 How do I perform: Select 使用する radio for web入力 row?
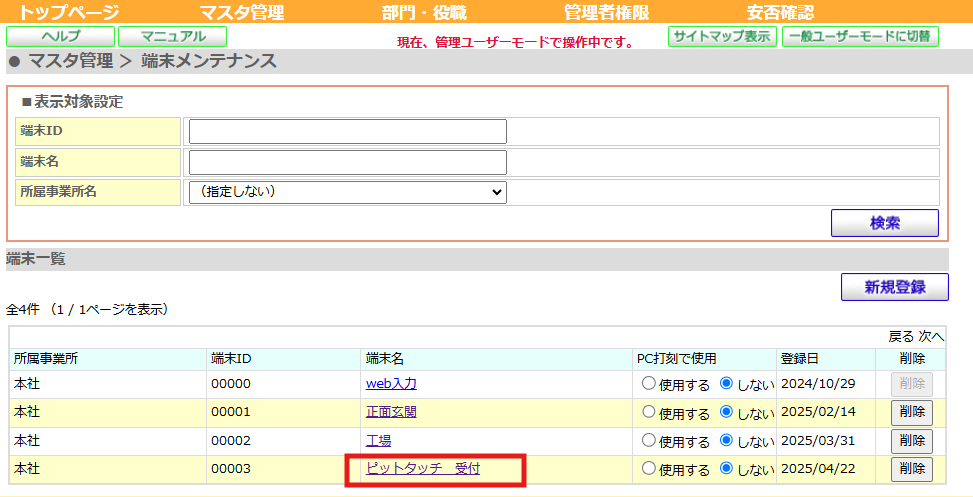649,383
